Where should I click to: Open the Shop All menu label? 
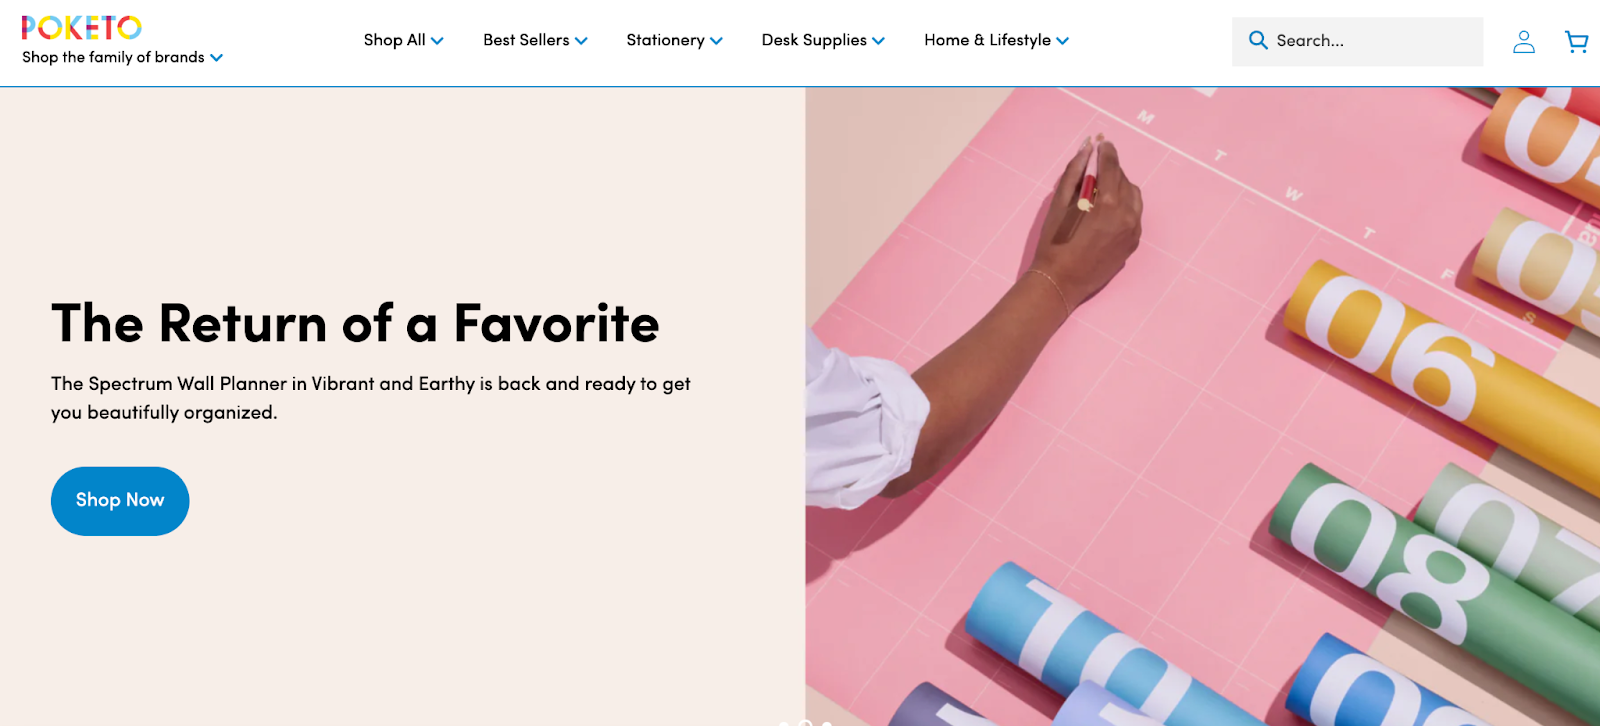[394, 40]
